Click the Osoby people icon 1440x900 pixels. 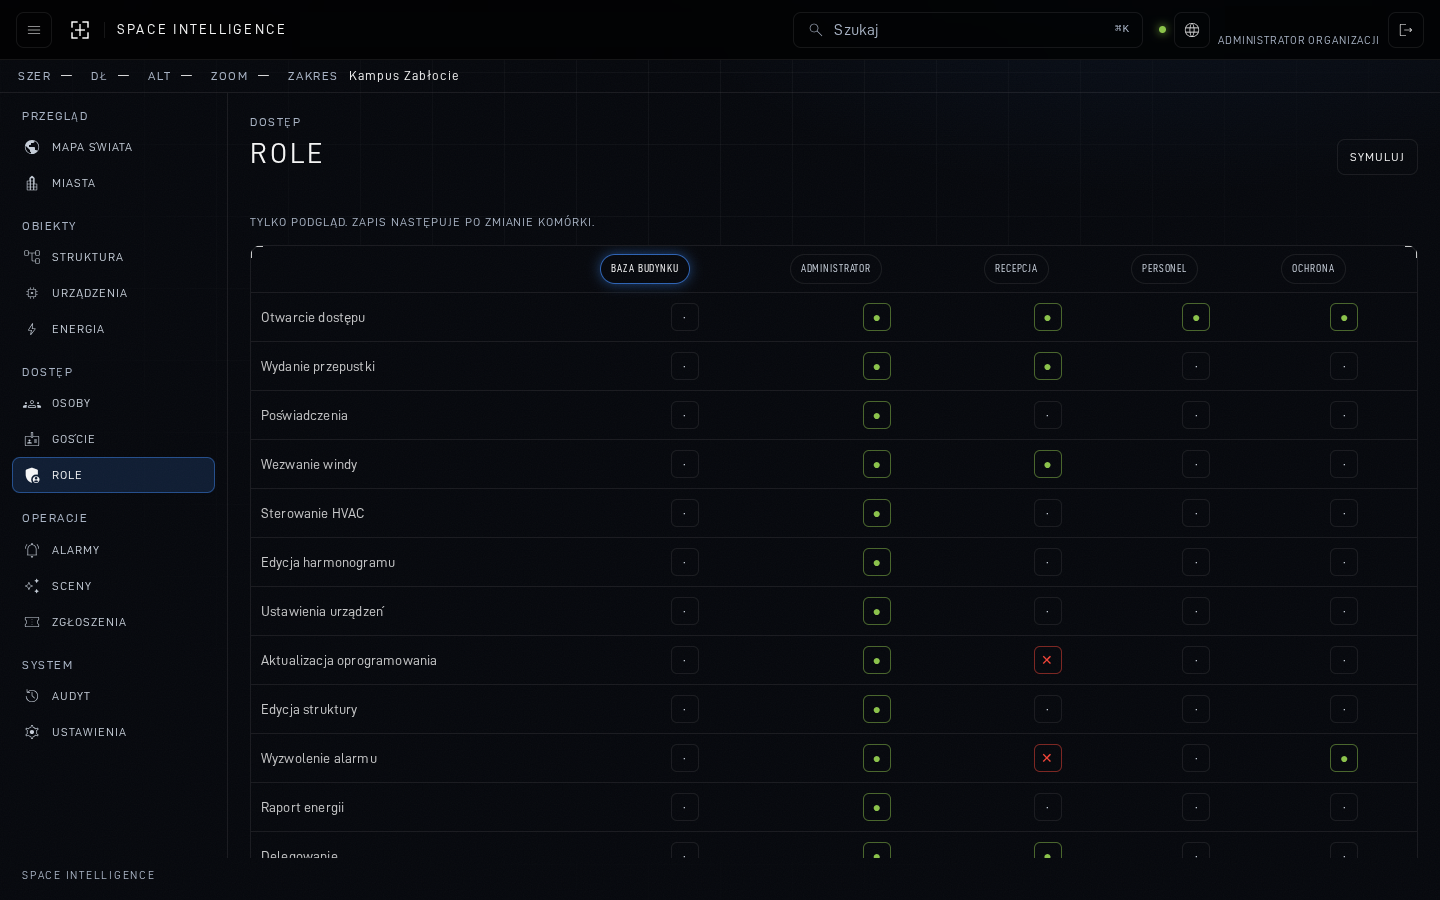pyautogui.click(x=32, y=403)
